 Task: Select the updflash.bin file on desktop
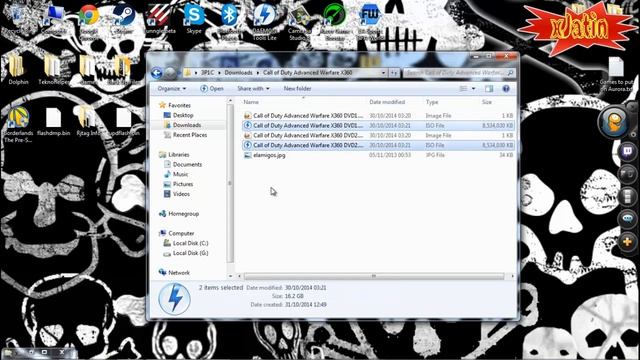click(123, 122)
